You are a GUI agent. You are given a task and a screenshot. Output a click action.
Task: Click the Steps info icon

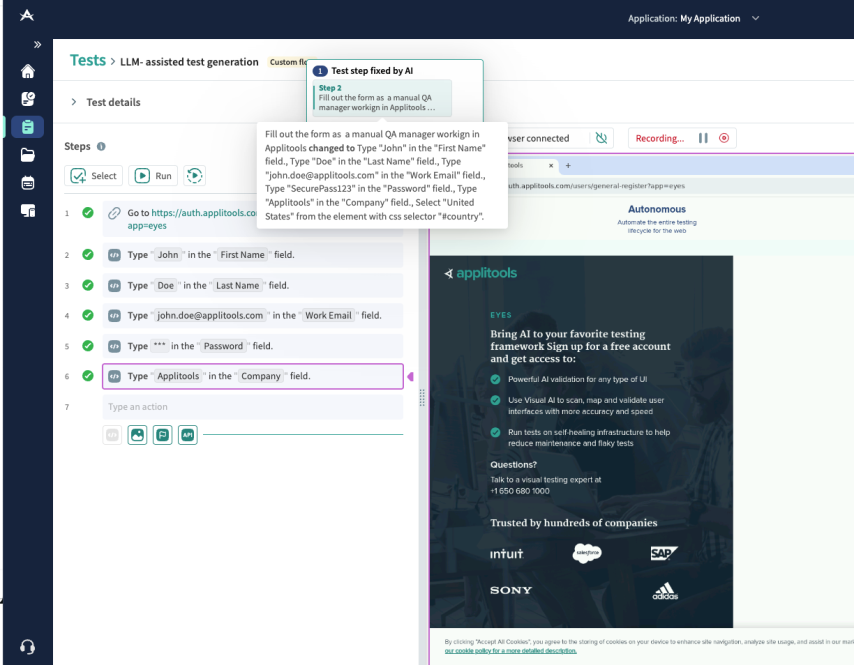[x=101, y=147]
